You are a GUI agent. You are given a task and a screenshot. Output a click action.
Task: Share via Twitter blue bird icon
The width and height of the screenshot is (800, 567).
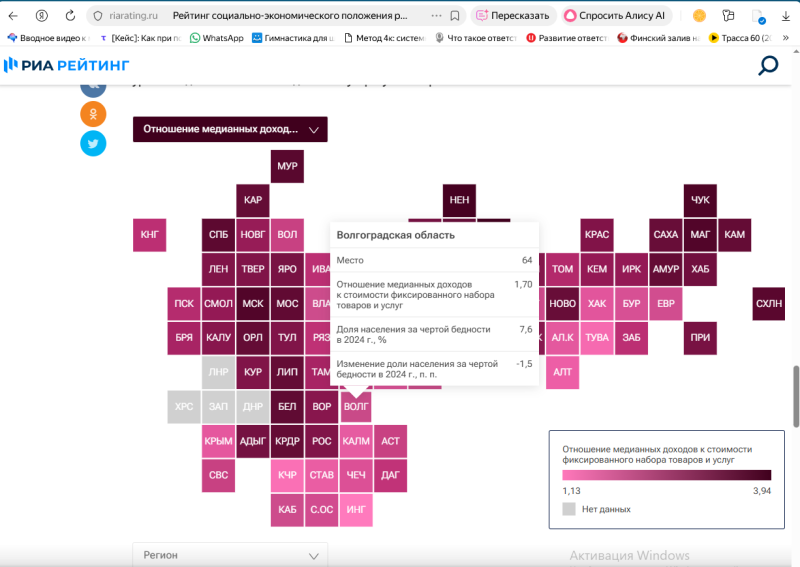[93, 143]
